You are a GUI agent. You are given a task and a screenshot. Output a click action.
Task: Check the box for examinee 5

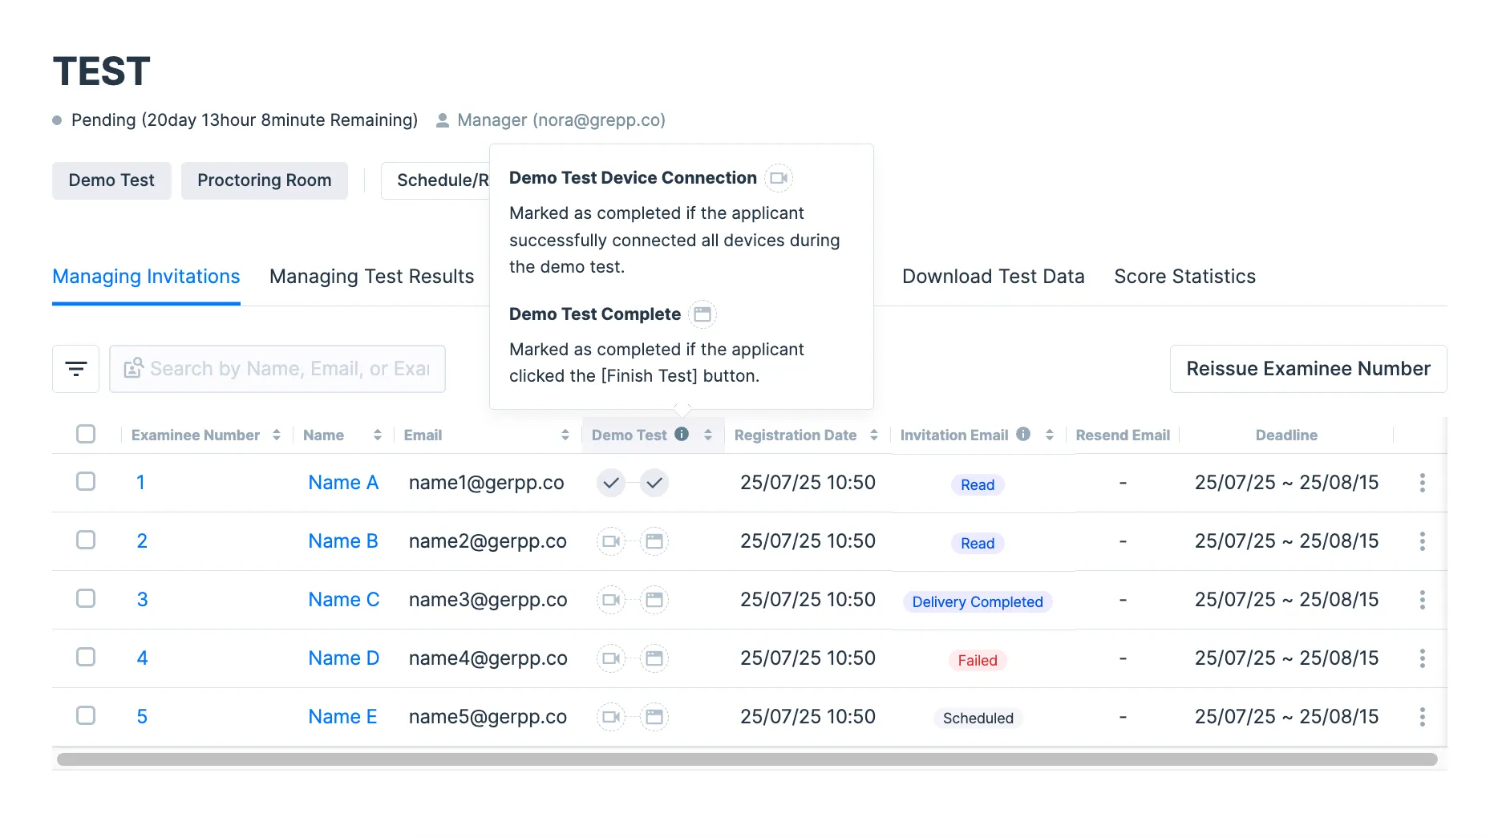click(x=86, y=716)
